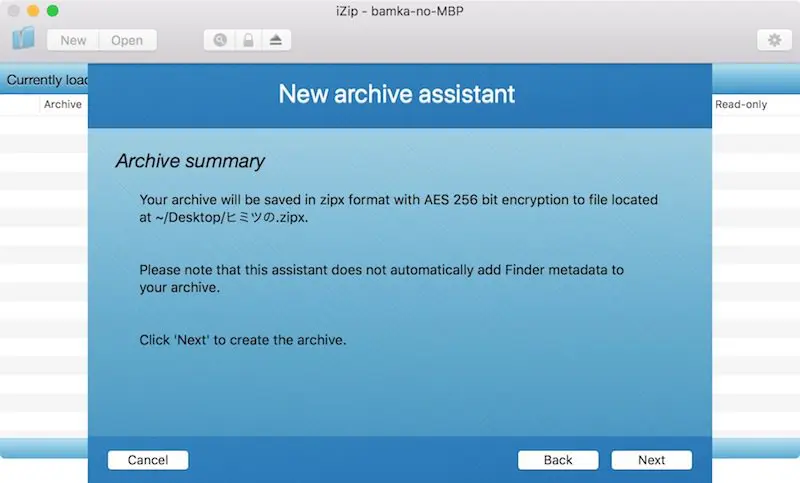Click the Archive summary heading

coord(190,161)
